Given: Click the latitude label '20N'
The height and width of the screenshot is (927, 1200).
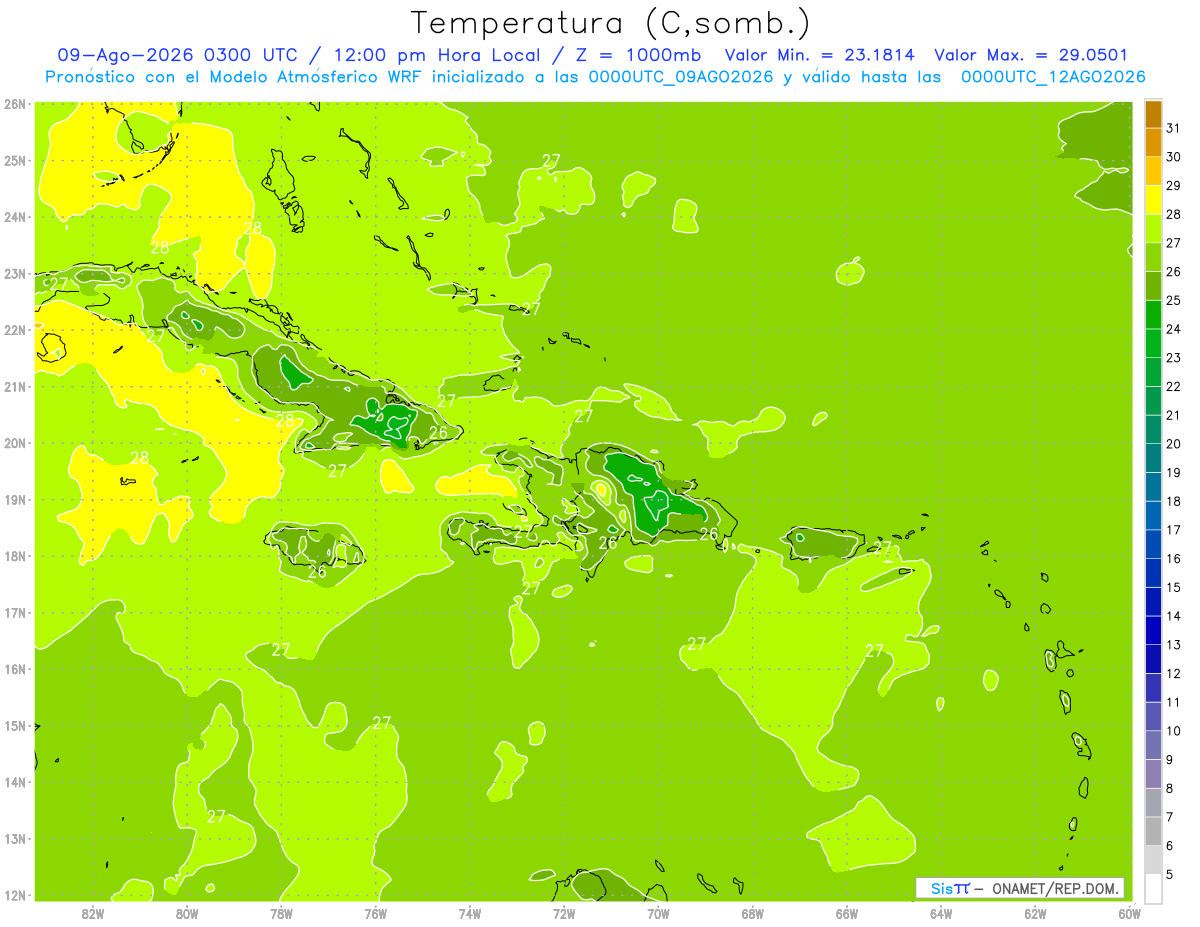Looking at the screenshot, I should (14, 443).
